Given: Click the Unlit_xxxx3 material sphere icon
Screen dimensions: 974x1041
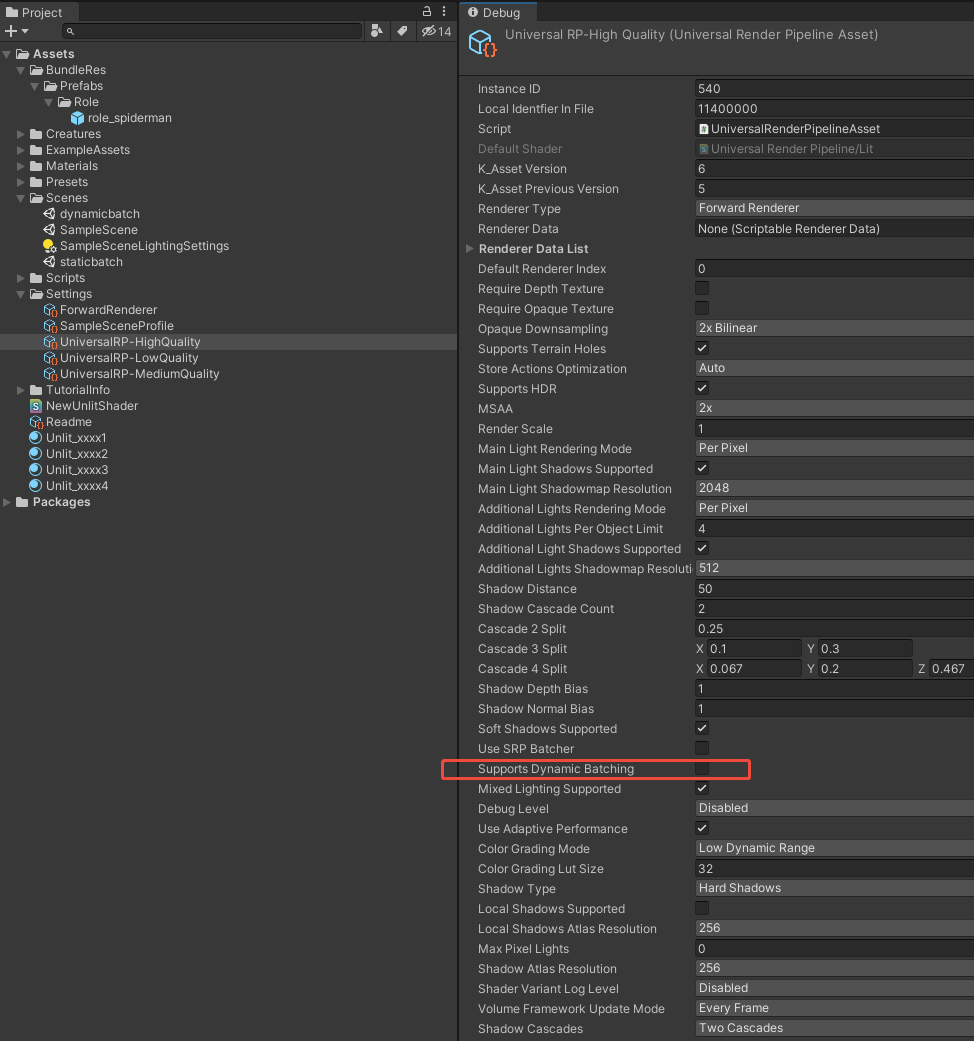Looking at the screenshot, I should click(36, 469).
